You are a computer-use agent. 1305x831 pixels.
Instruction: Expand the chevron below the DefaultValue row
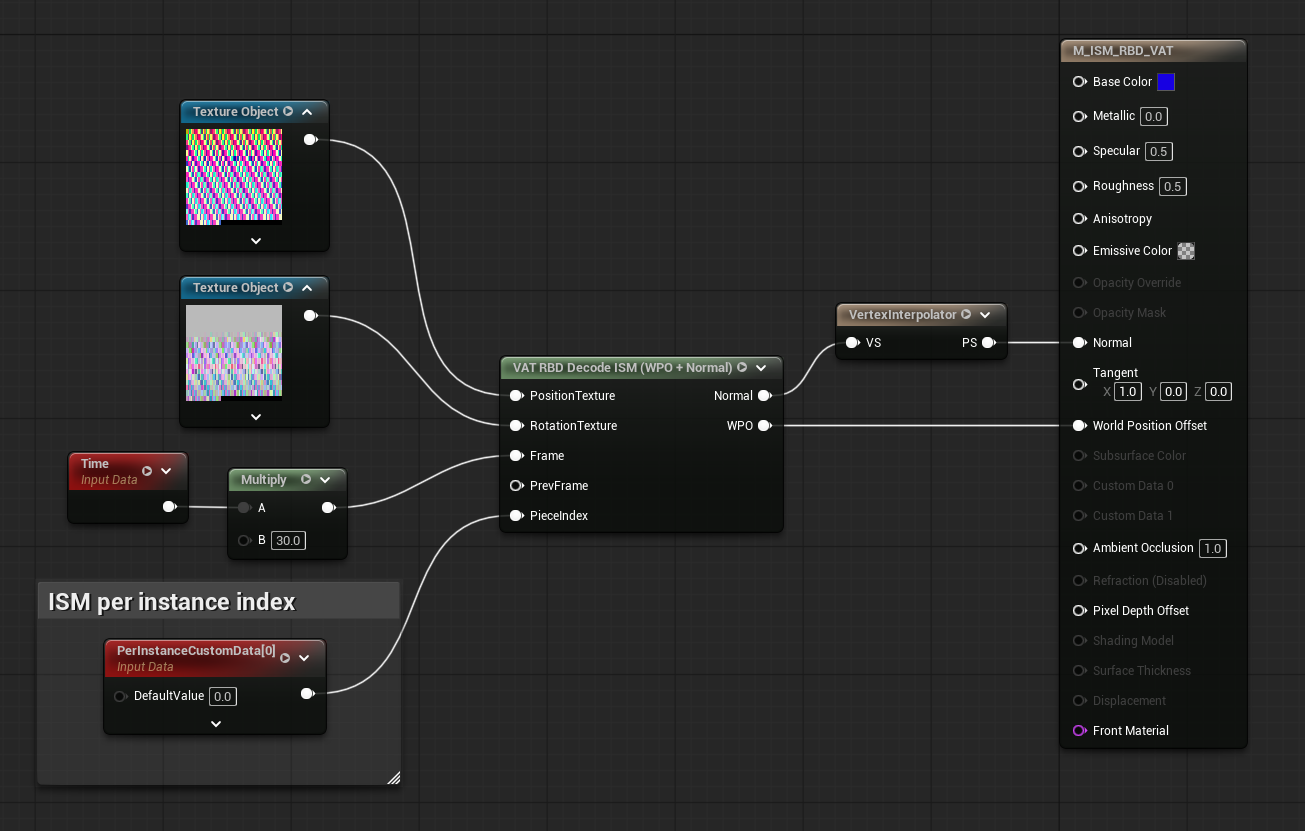pos(216,723)
